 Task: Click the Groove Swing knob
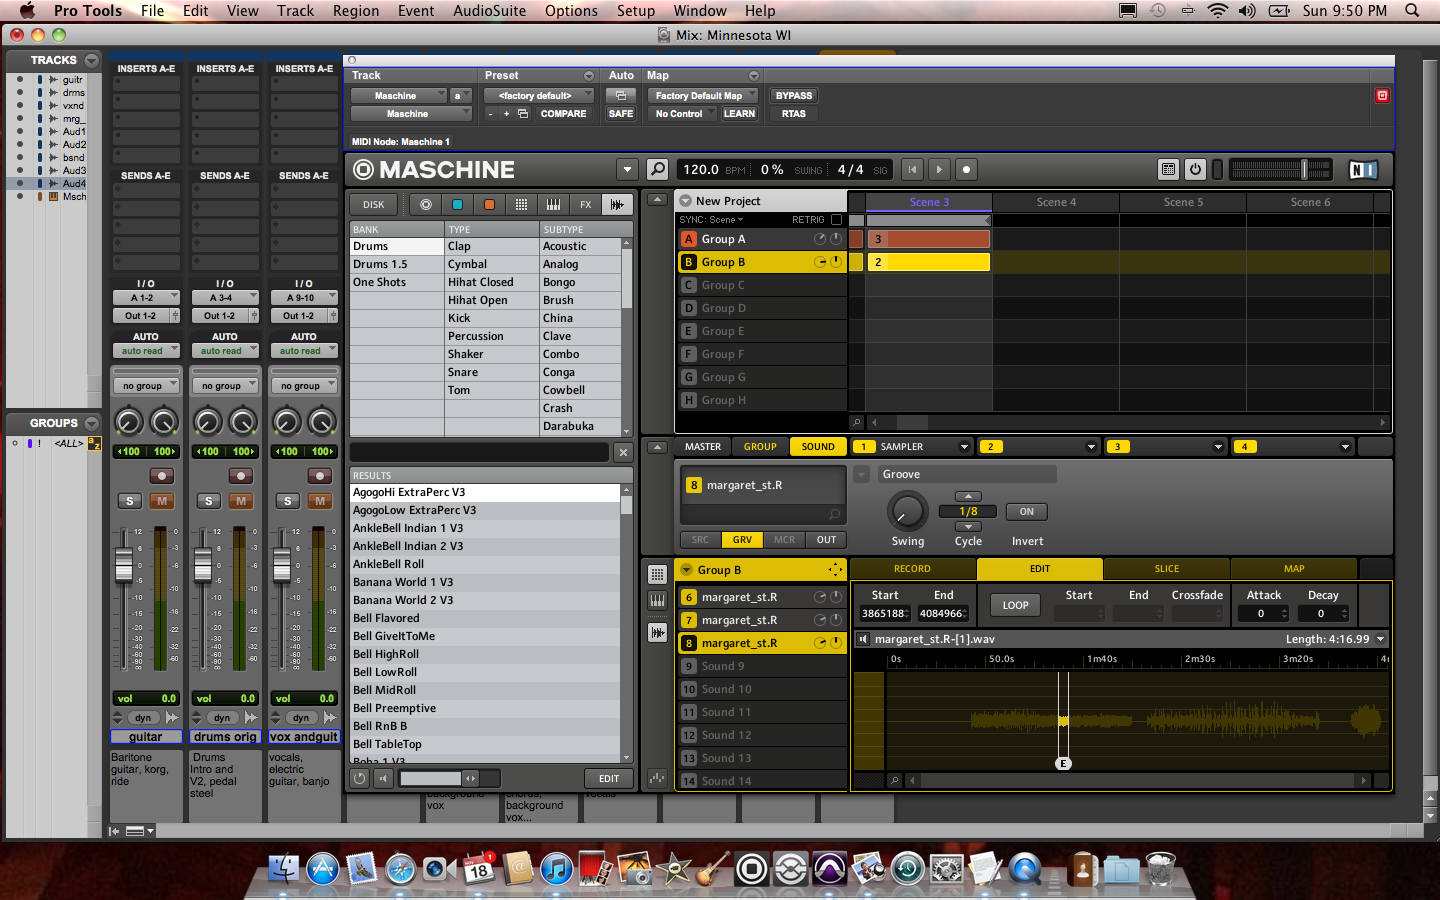click(907, 512)
